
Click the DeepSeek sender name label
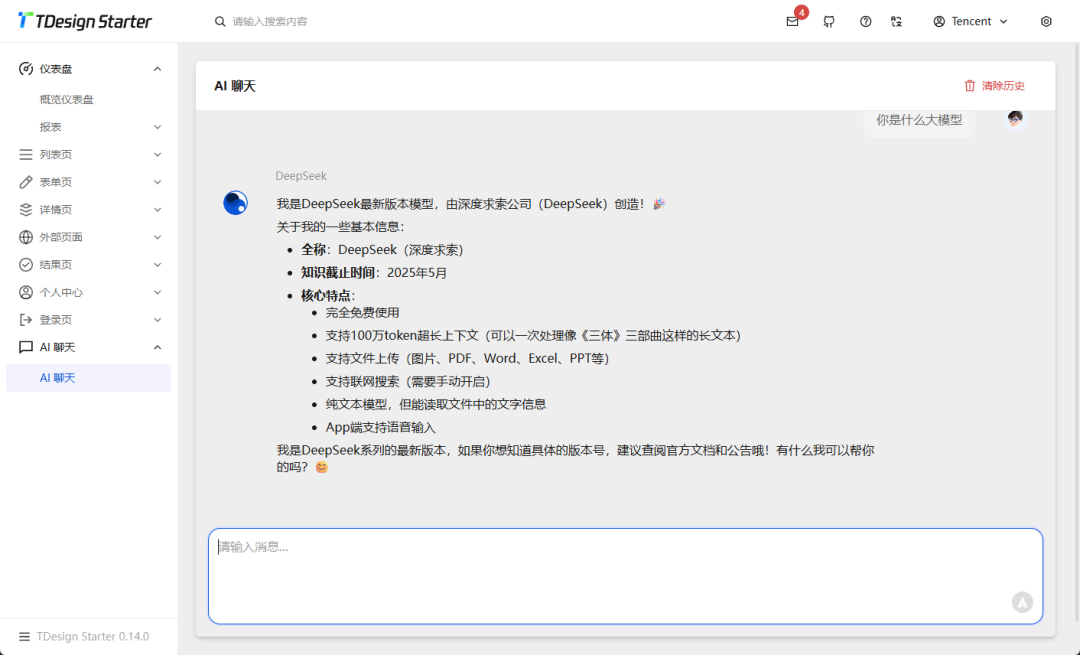click(301, 176)
